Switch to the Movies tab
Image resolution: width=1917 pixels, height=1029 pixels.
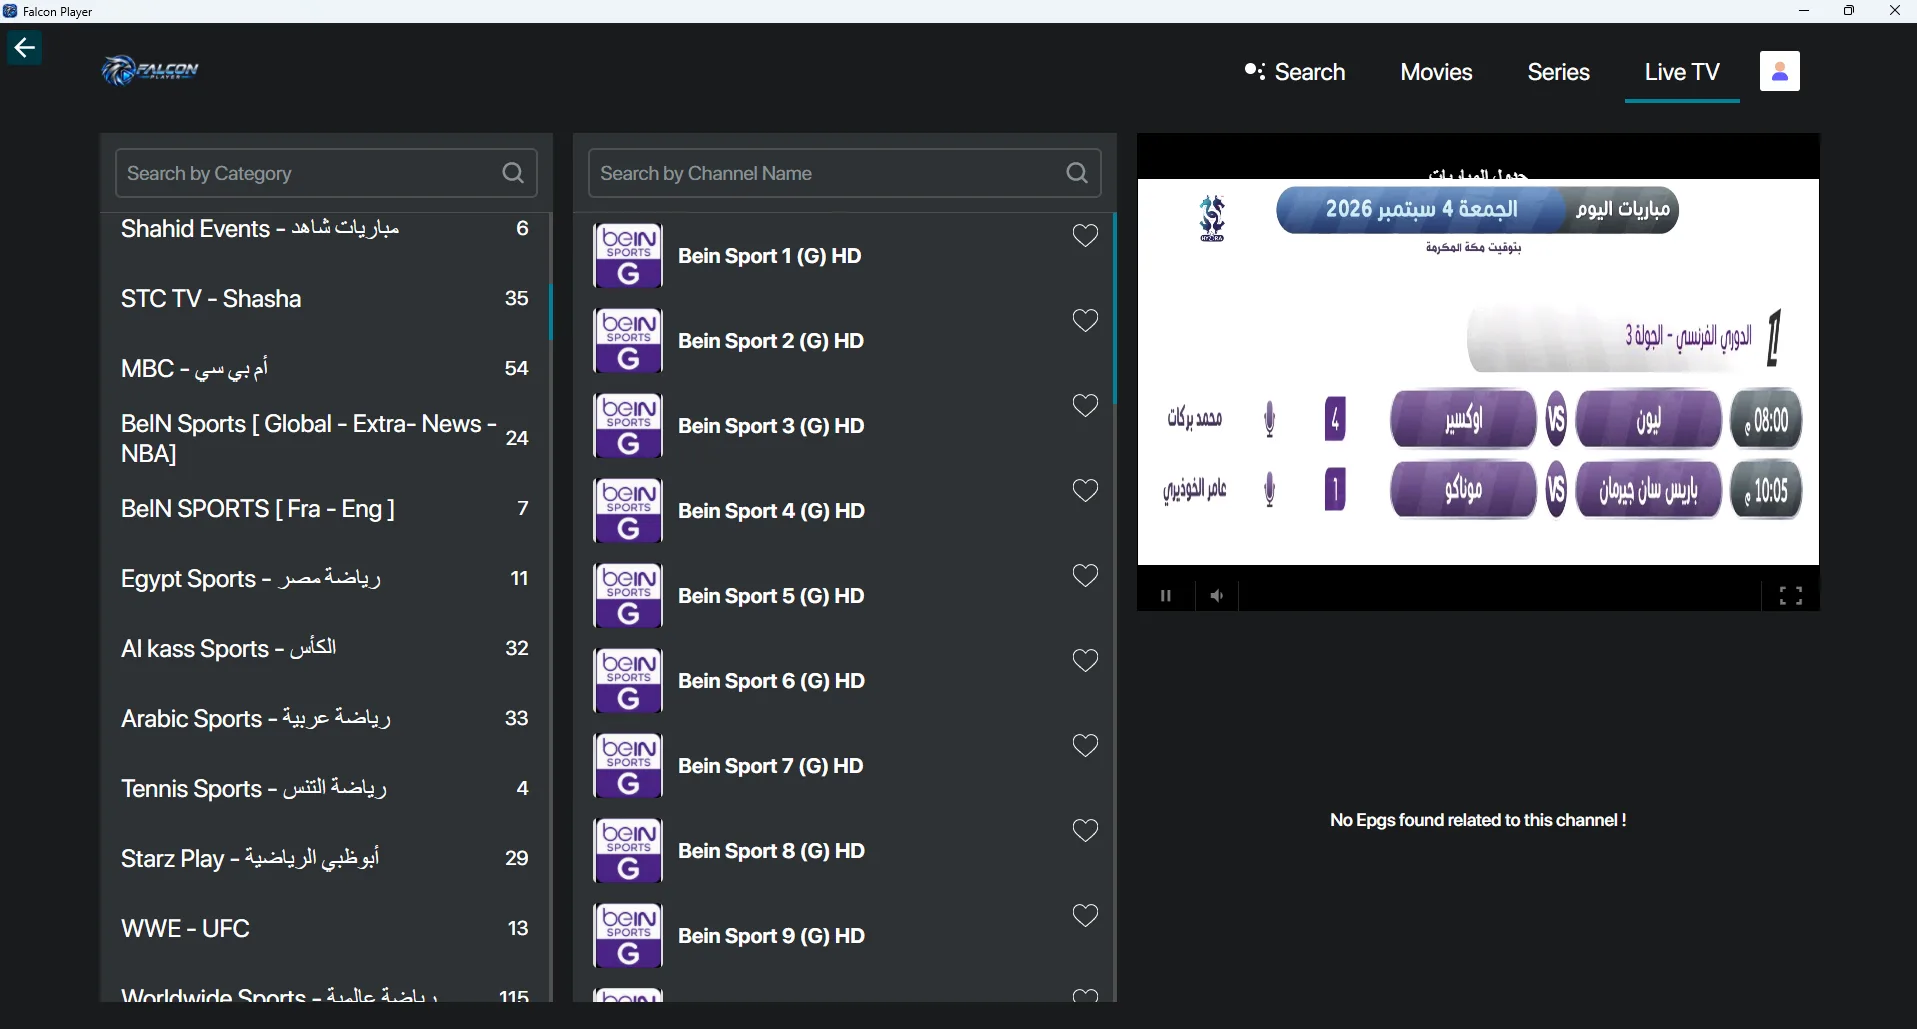[1436, 72]
